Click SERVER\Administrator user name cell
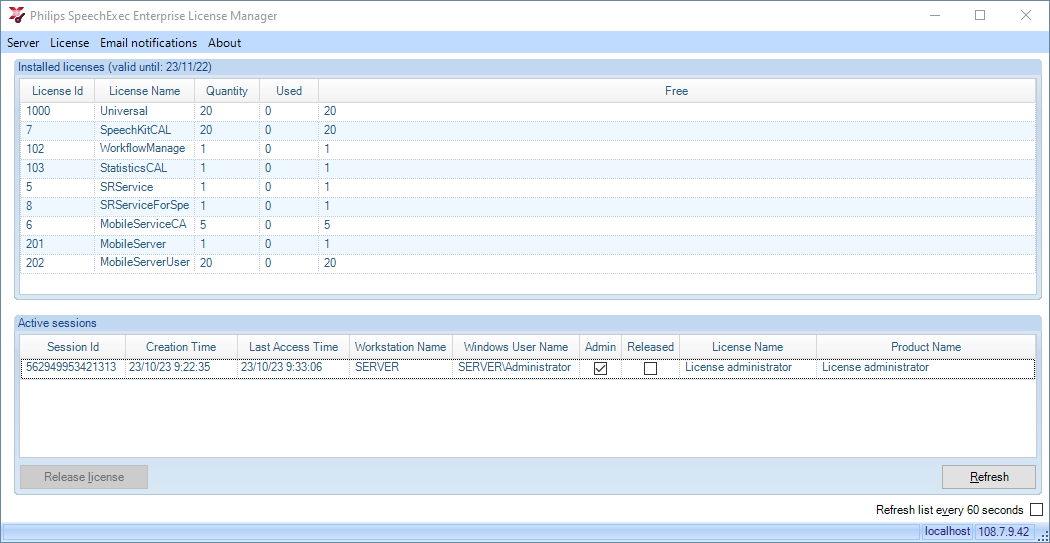Viewport: 1050px width, 543px height. coord(514,368)
